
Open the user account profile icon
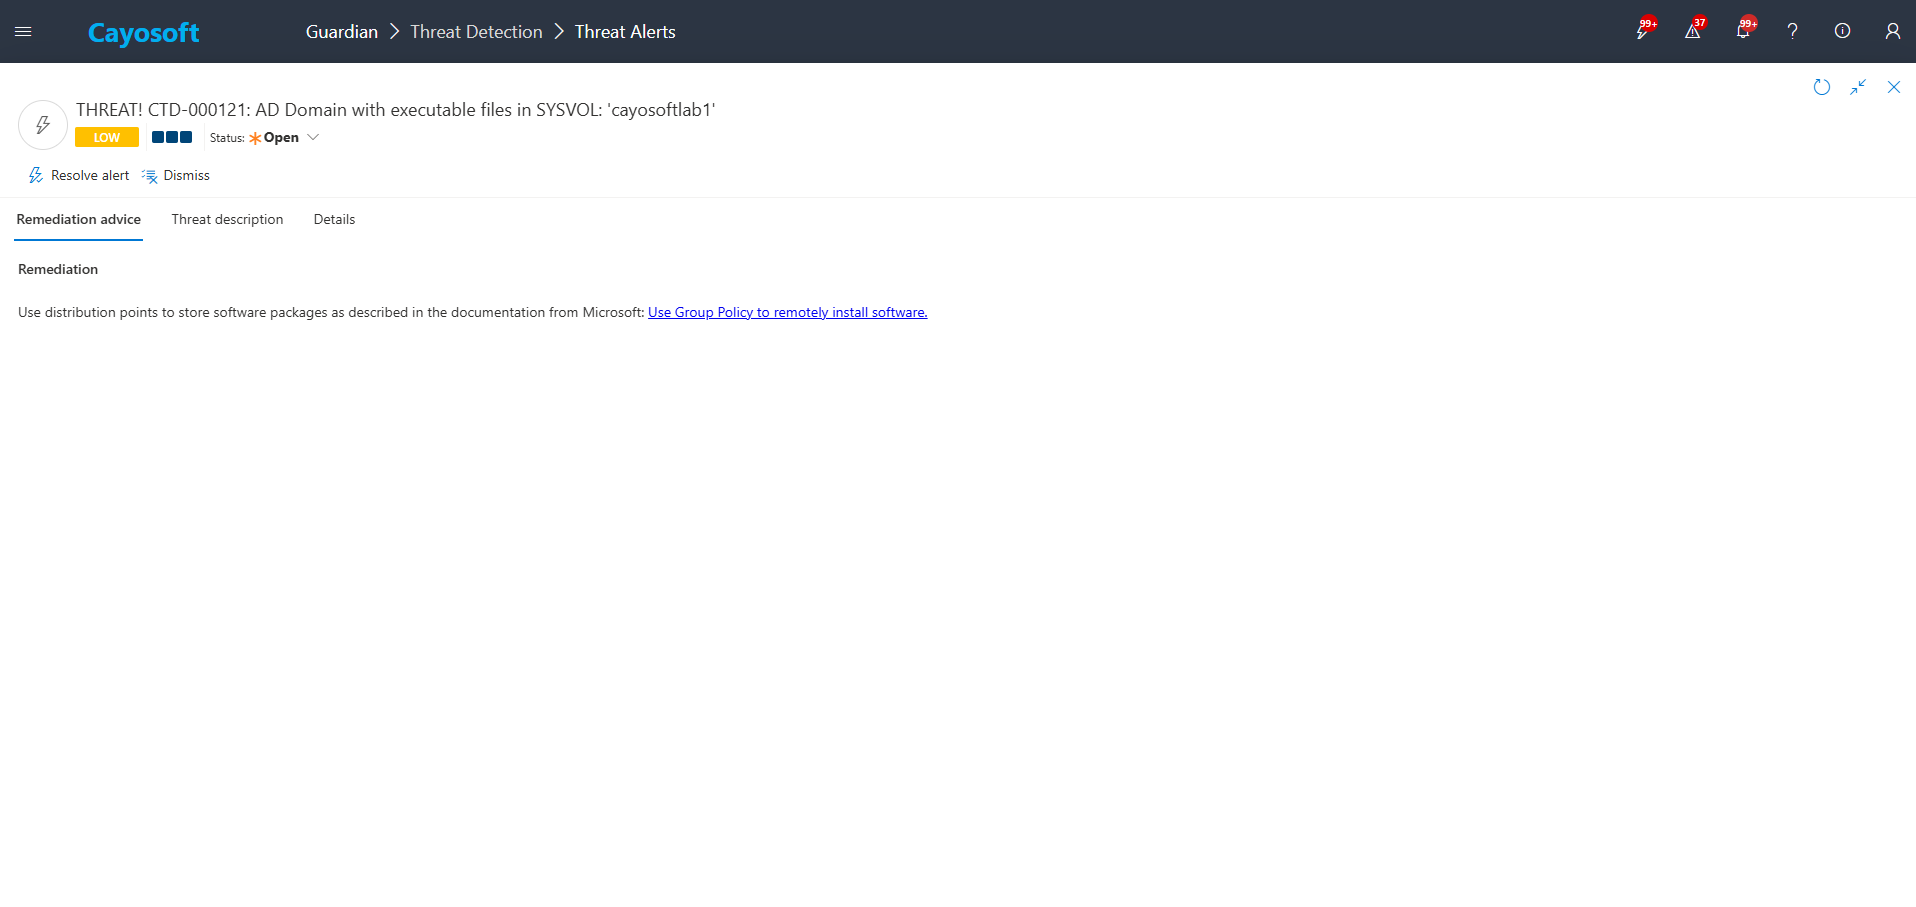coord(1892,31)
